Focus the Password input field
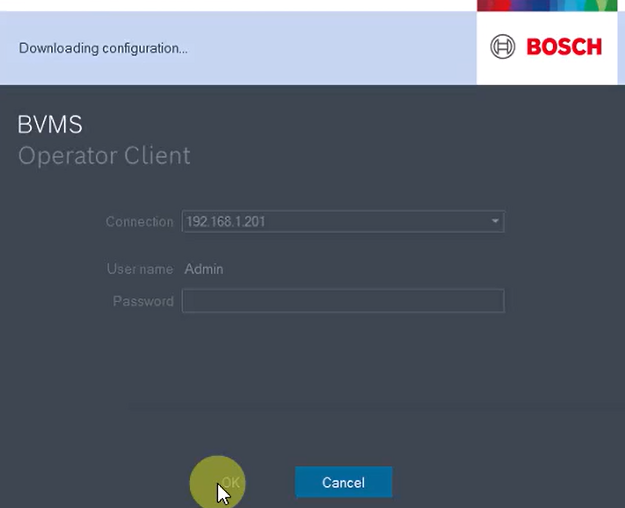625x508 pixels. [342, 301]
